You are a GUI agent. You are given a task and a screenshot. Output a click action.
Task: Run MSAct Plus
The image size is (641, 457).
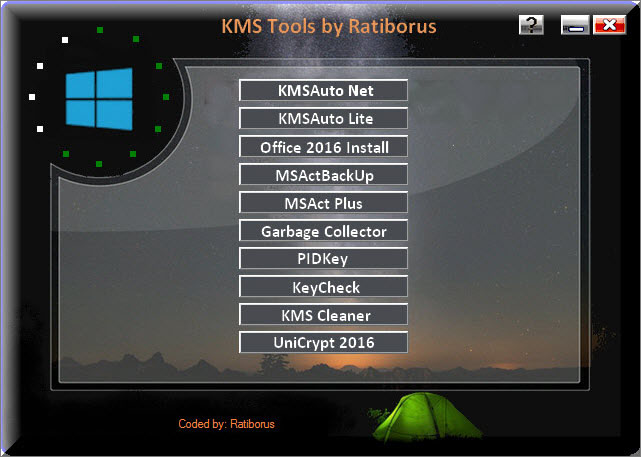click(x=323, y=203)
